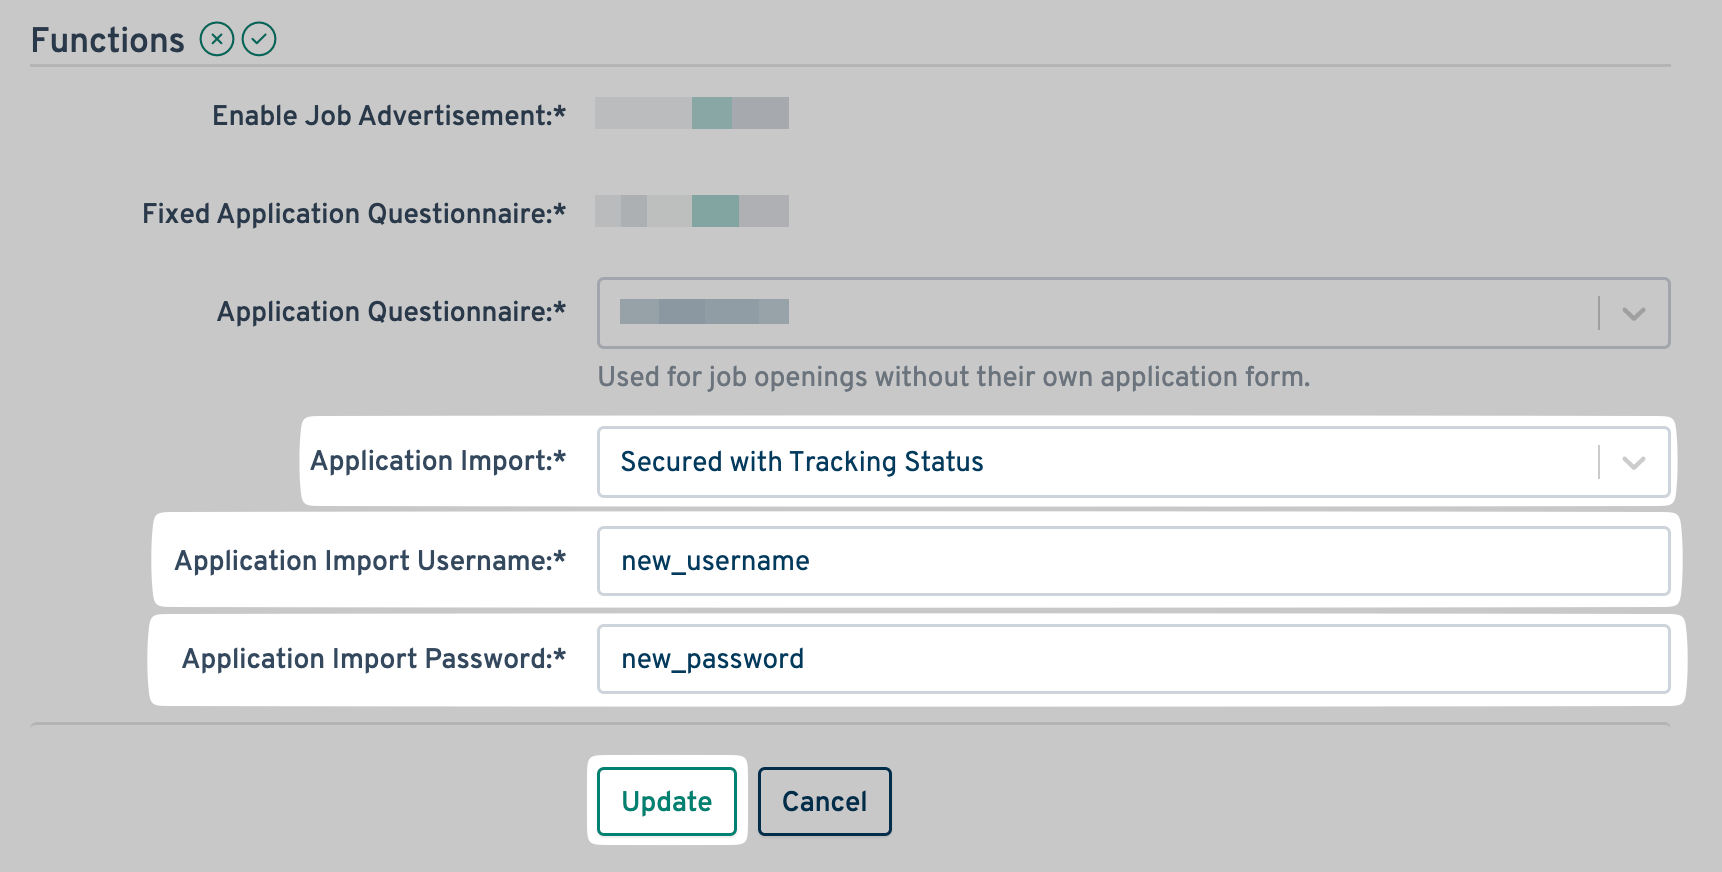Image resolution: width=1722 pixels, height=872 pixels.
Task: Click the Application Questionnaire field label
Action: [x=391, y=312]
